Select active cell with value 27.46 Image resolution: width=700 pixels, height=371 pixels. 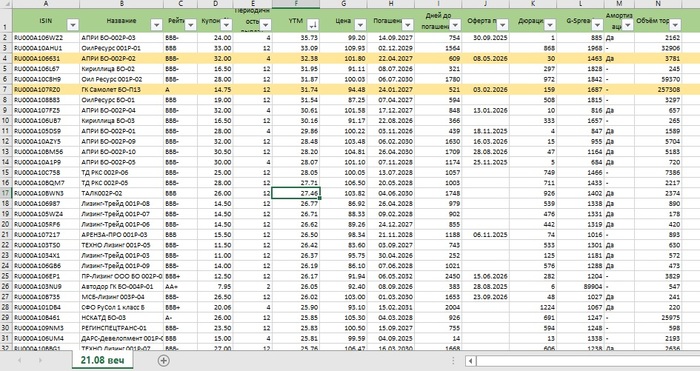pyautogui.click(x=296, y=193)
